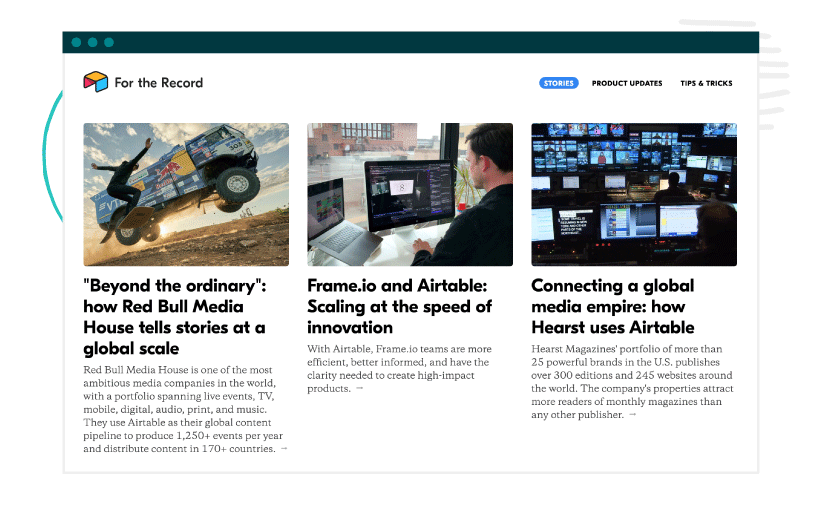
Task: Open the Connecting a global media empire headline
Action: (613, 307)
